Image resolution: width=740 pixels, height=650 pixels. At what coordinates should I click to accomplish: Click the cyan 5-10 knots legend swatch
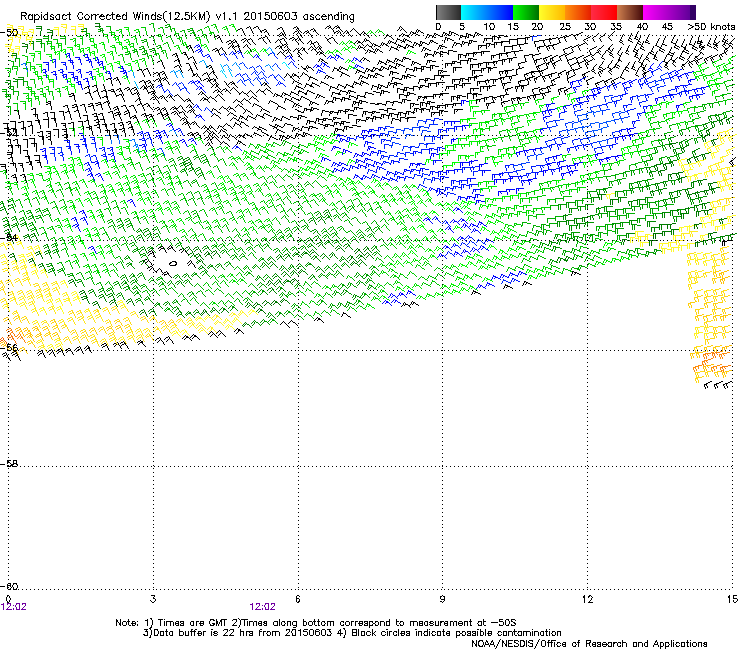point(474,12)
